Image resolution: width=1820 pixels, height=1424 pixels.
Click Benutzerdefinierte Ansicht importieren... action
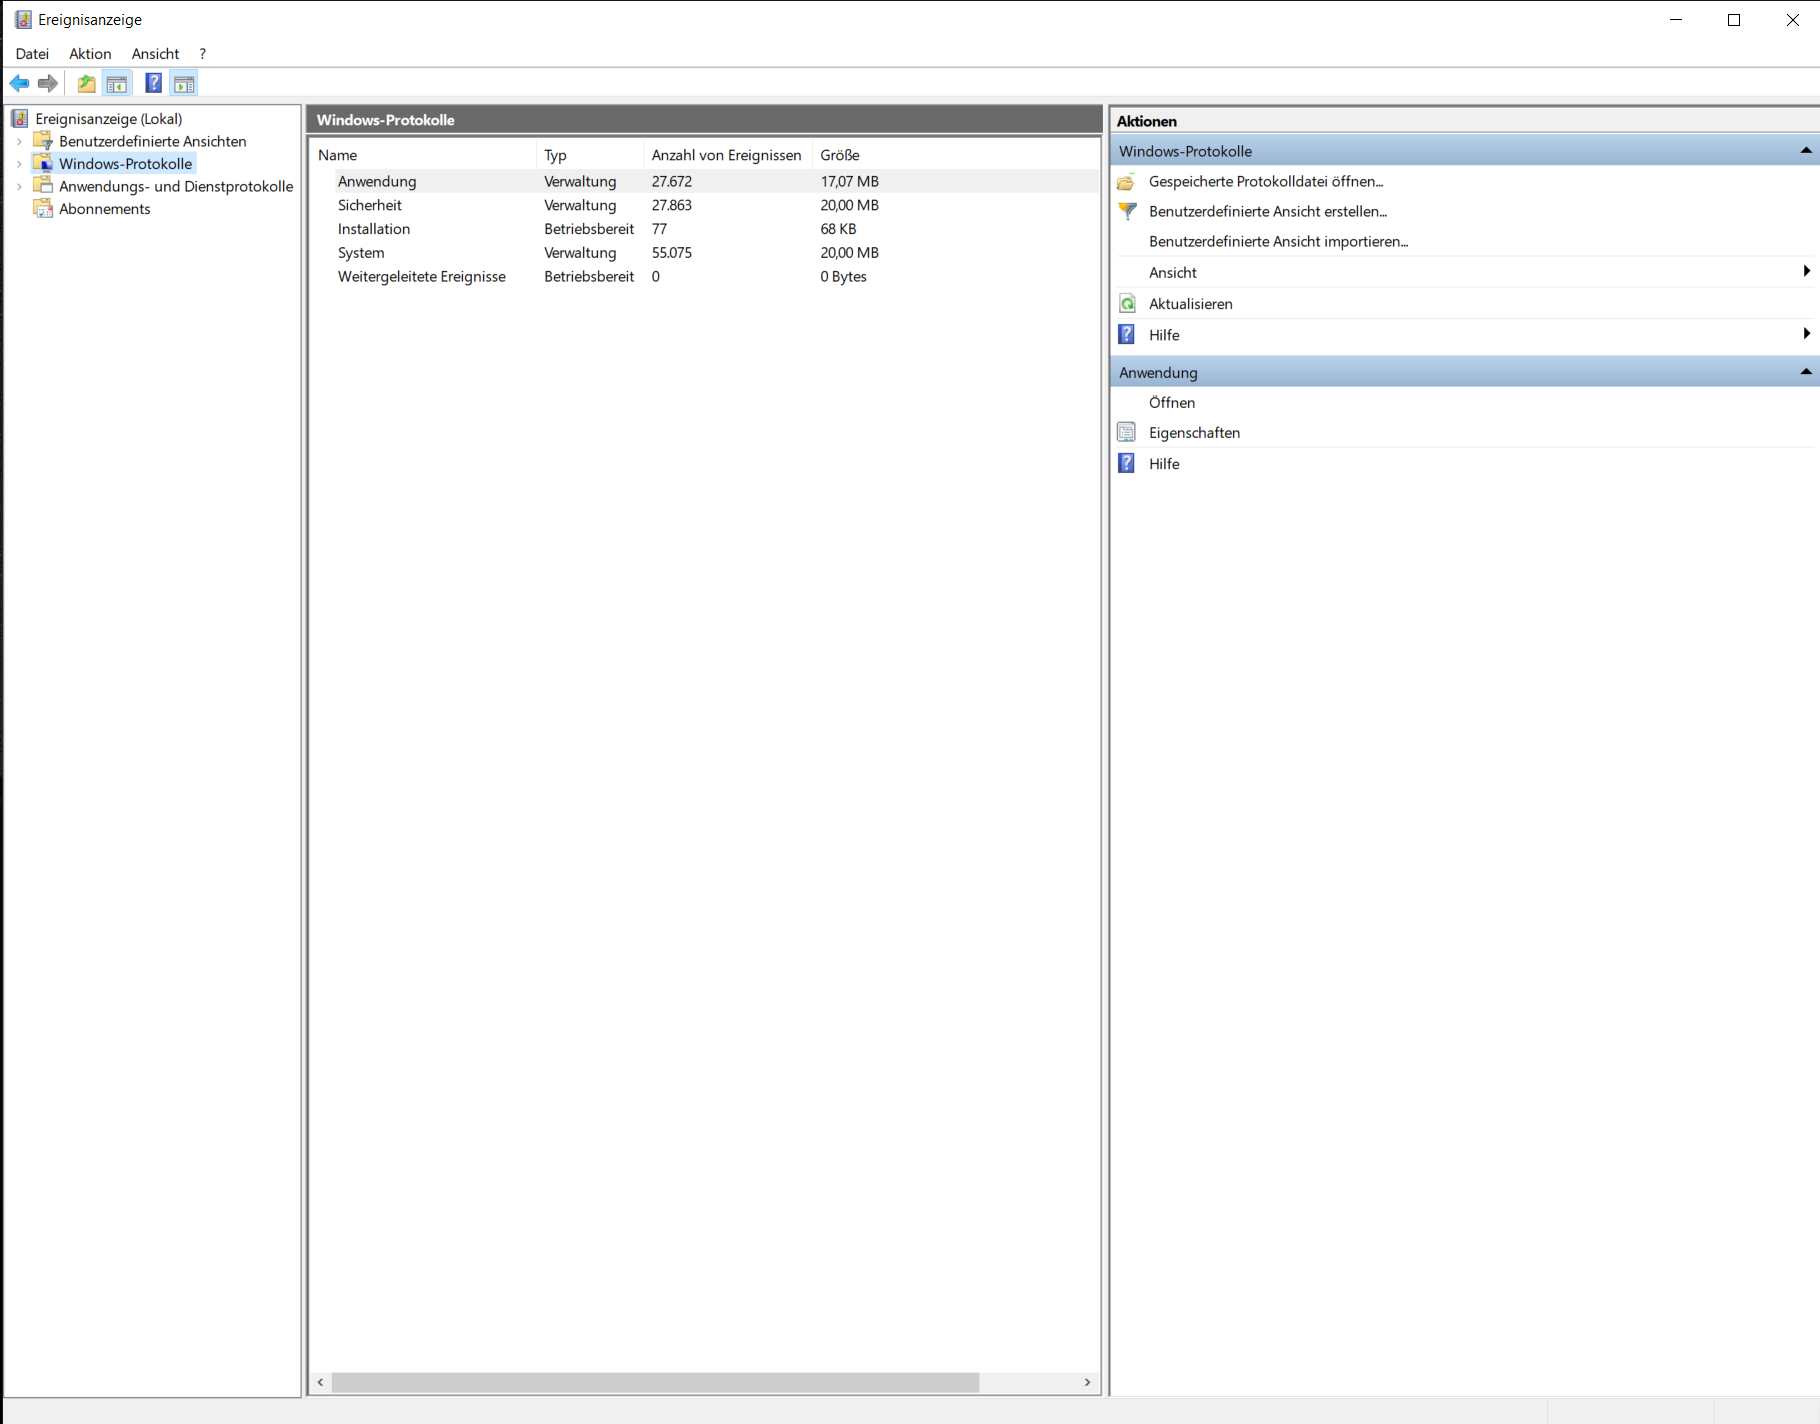coord(1278,241)
